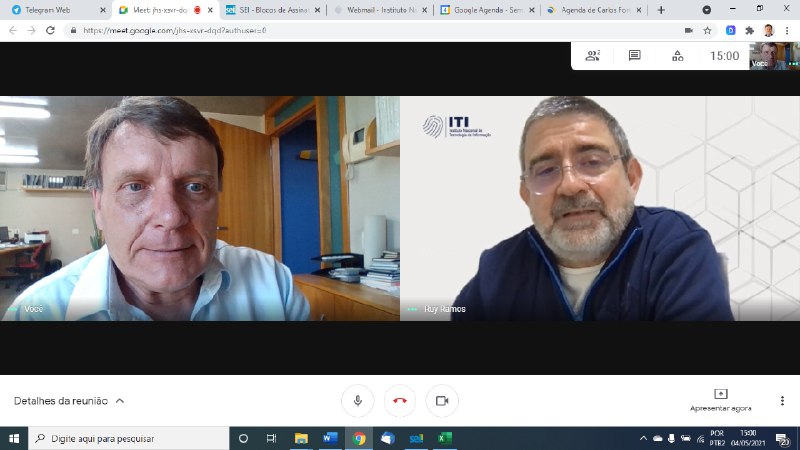Screen dimensions: 800x450
Task: Switch to the Telegram Web tab
Action: tap(54, 10)
